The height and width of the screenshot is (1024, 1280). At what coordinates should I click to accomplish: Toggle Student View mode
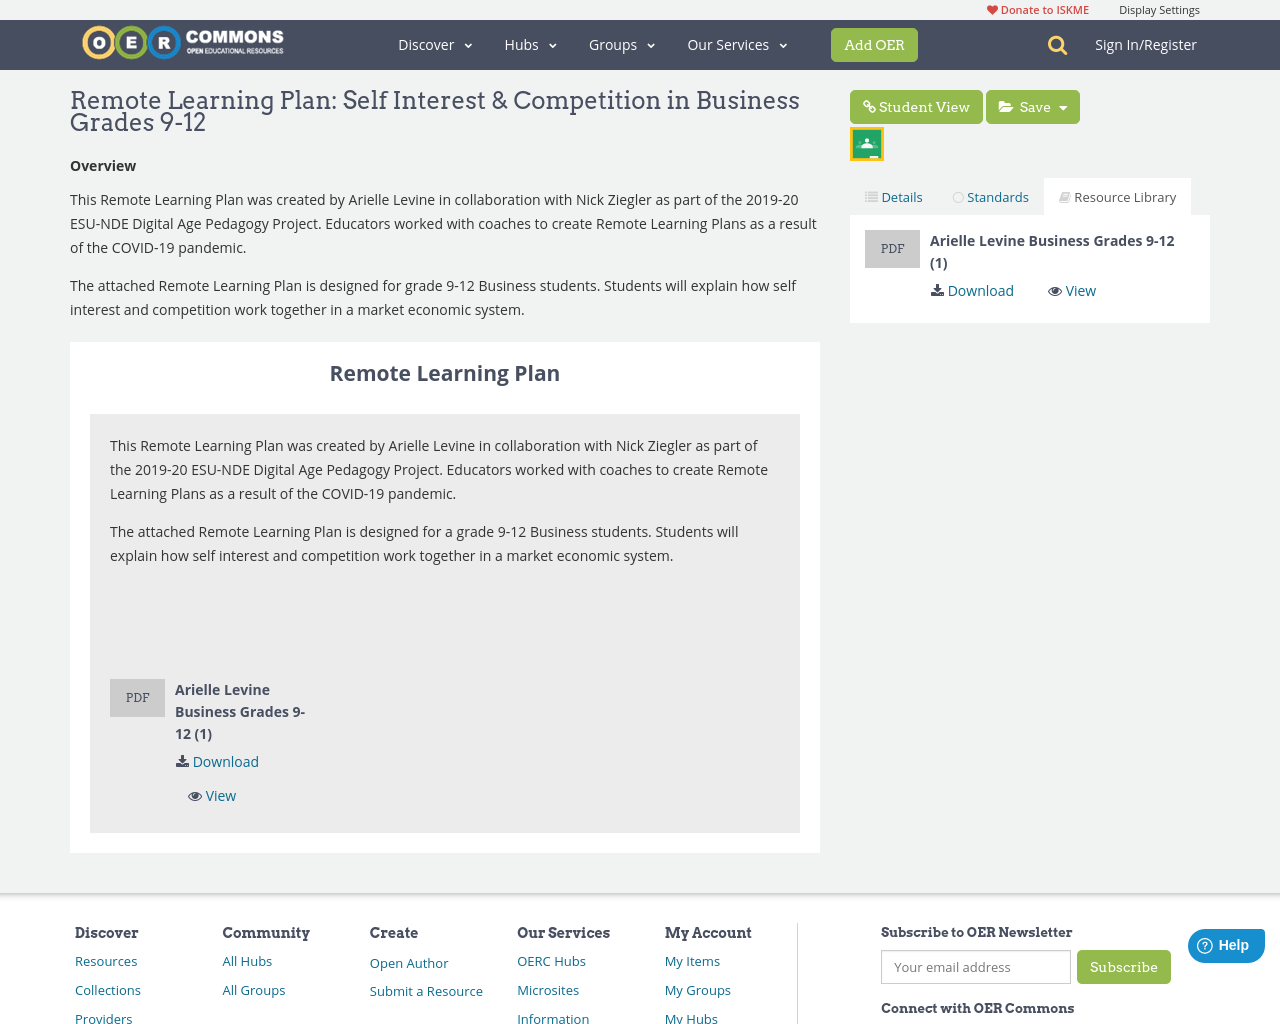point(915,105)
